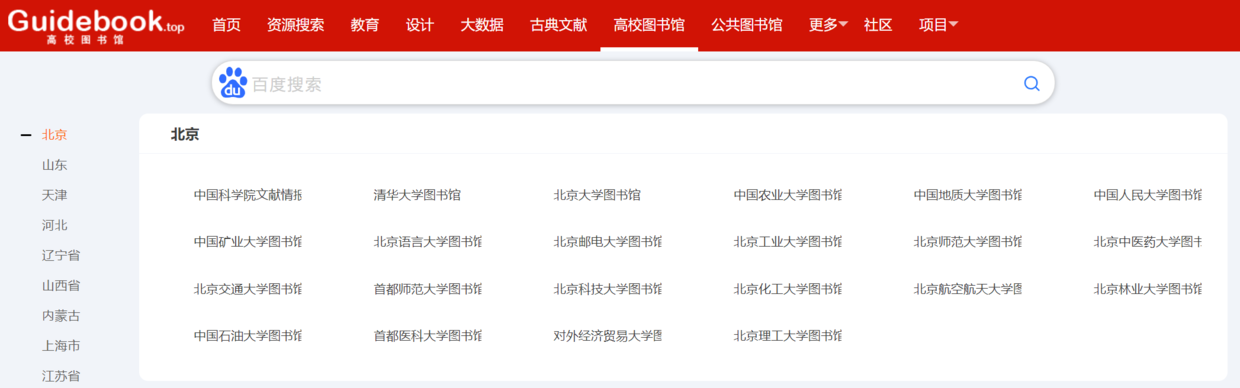The width and height of the screenshot is (1240, 388).
Task: Focus the 百度搜索 input field
Action: (632, 84)
